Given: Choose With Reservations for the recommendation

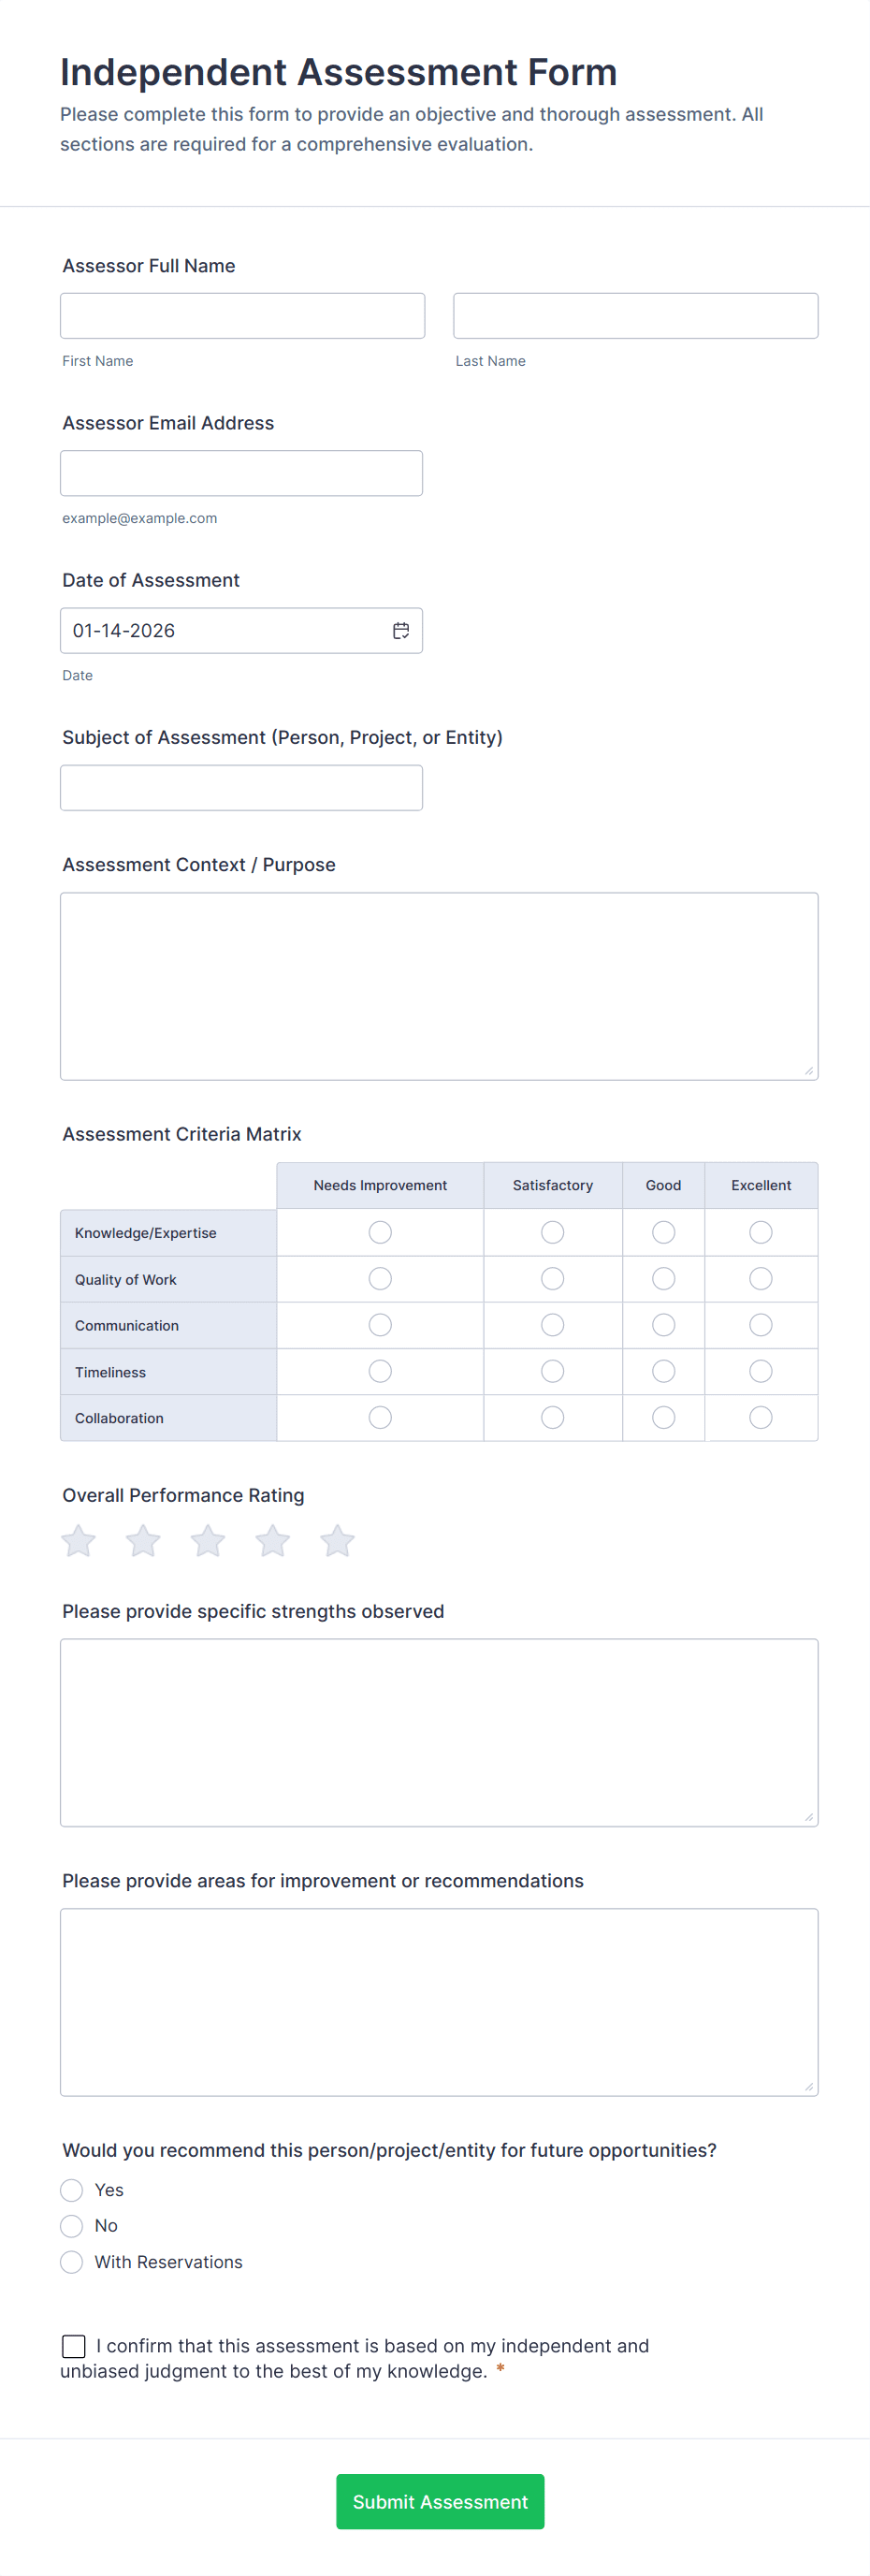Looking at the screenshot, I should [x=71, y=2262].
